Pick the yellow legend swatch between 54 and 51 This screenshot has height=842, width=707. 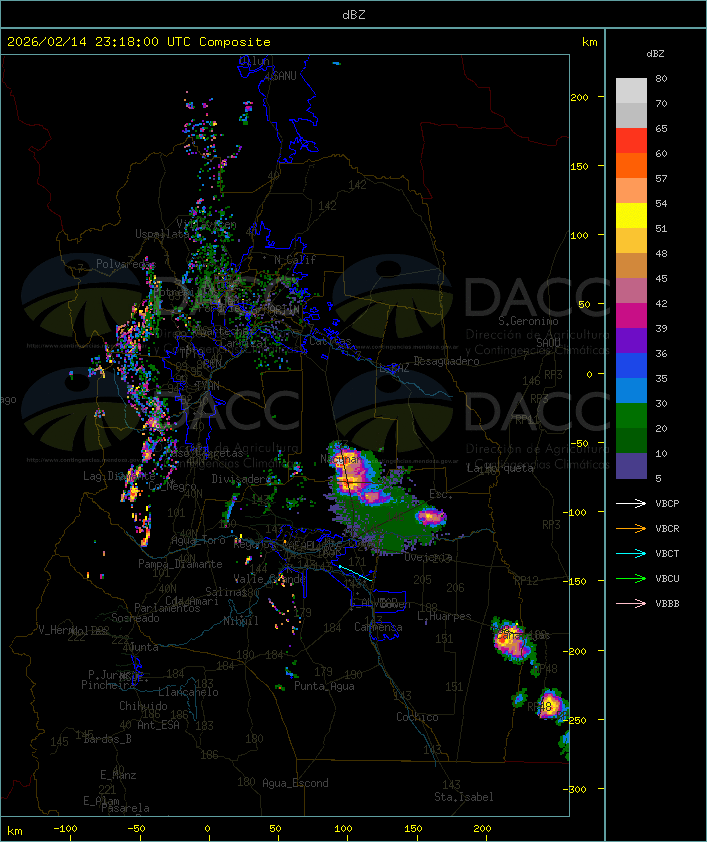(631, 215)
